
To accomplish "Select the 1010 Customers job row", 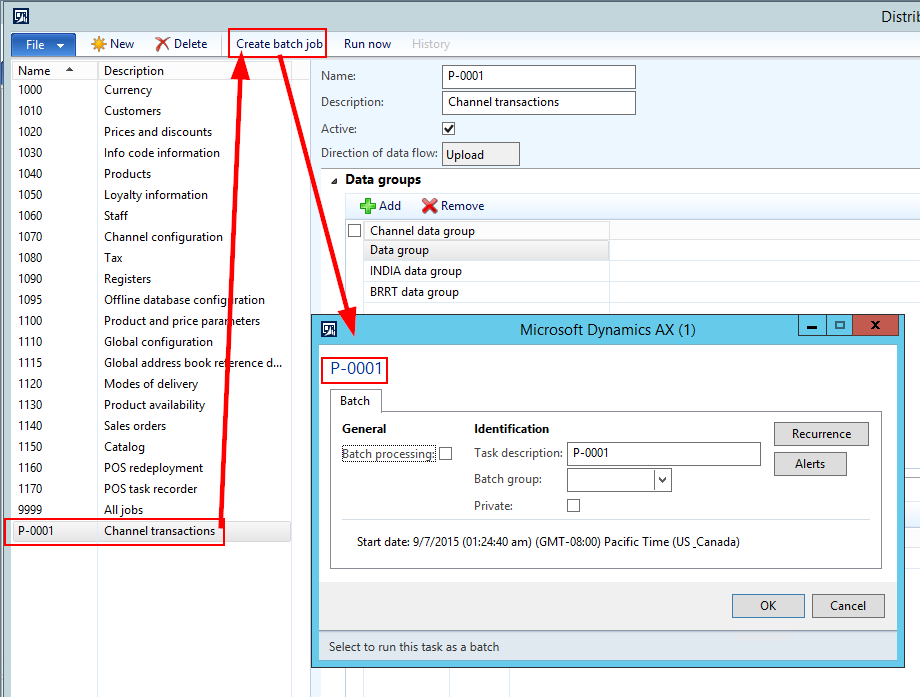I will [151, 111].
